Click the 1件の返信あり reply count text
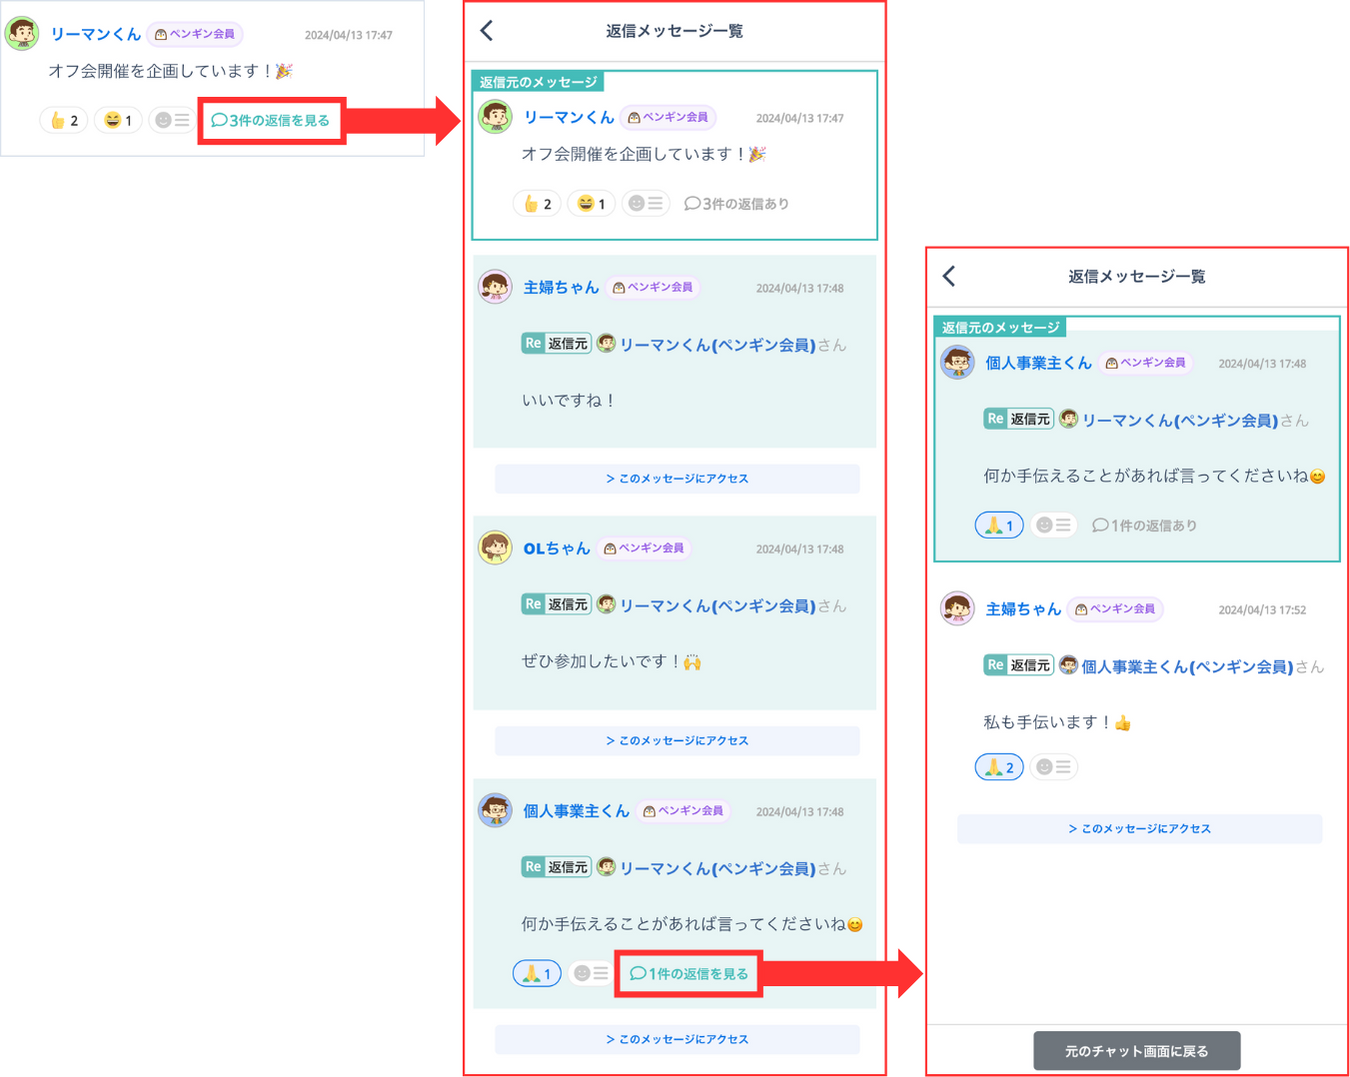Screen dimensions: 1350x1077 coord(1145,526)
